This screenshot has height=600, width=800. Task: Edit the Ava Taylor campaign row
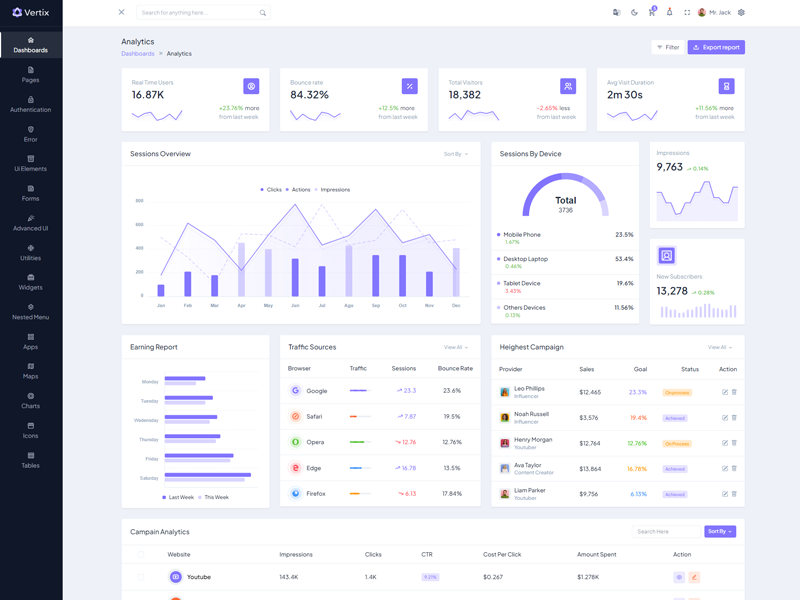[x=725, y=468]
